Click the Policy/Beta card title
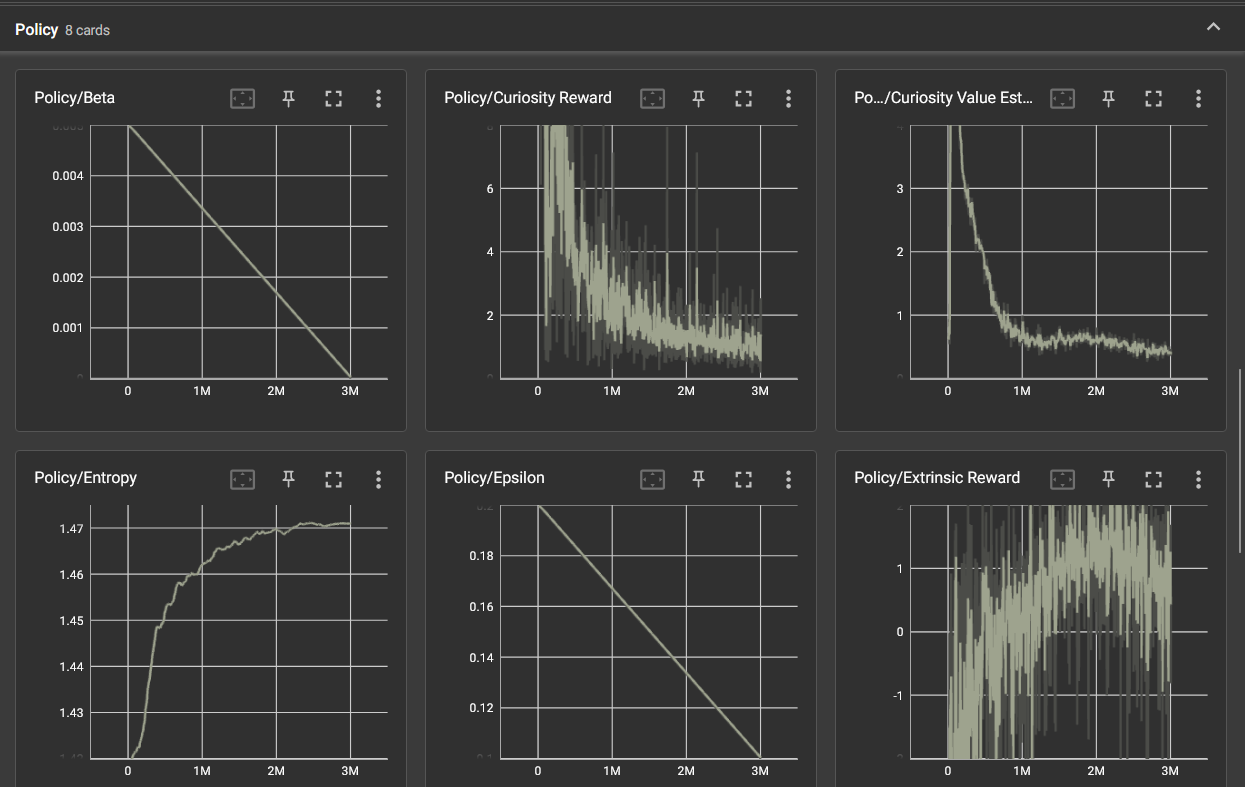 click(75, 98)
